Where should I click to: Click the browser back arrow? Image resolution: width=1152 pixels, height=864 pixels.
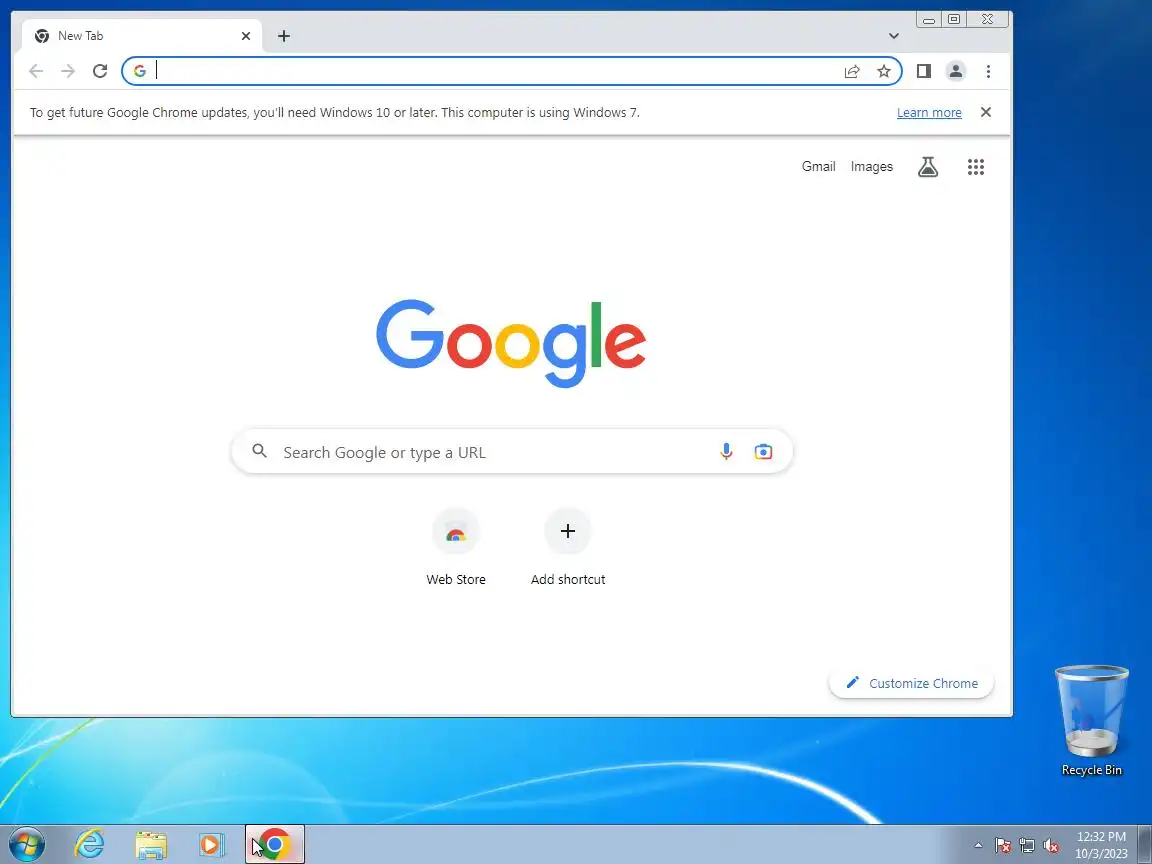[x=36, y=71]
